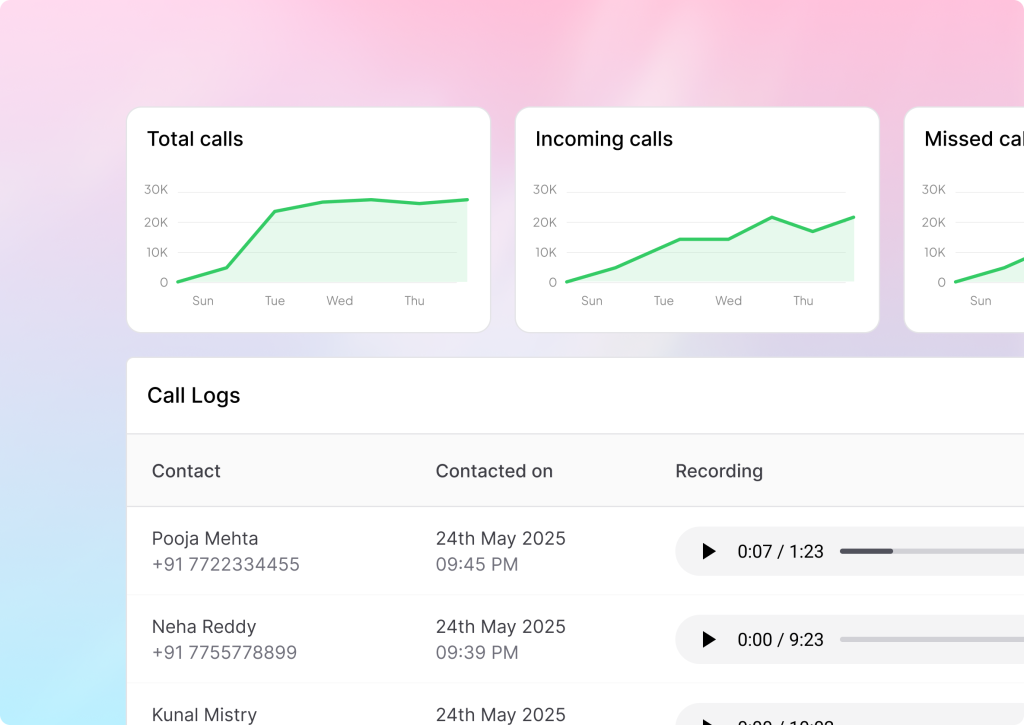This screenshot has height=725, width=1024.
Task: Select the Incoming calls card title
Action: [x=604, y=139]
